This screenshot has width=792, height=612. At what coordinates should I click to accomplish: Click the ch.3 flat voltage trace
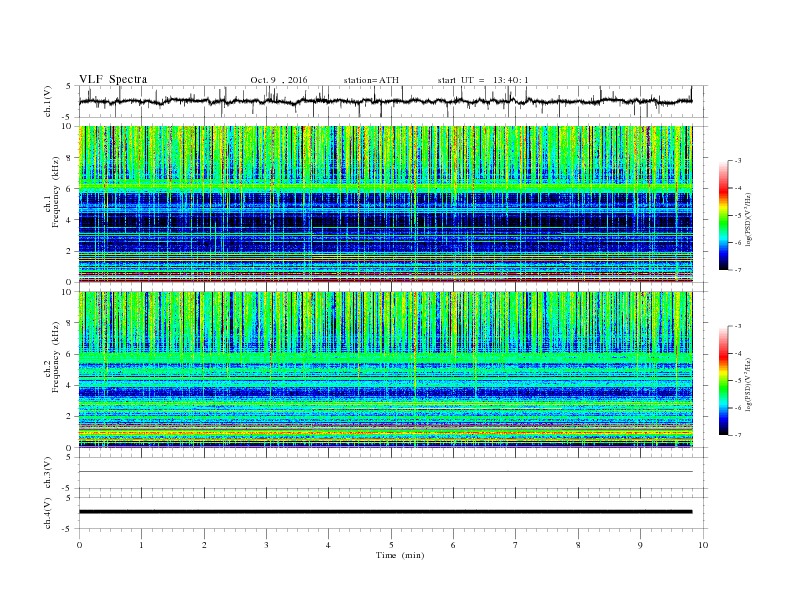point(385,472)
